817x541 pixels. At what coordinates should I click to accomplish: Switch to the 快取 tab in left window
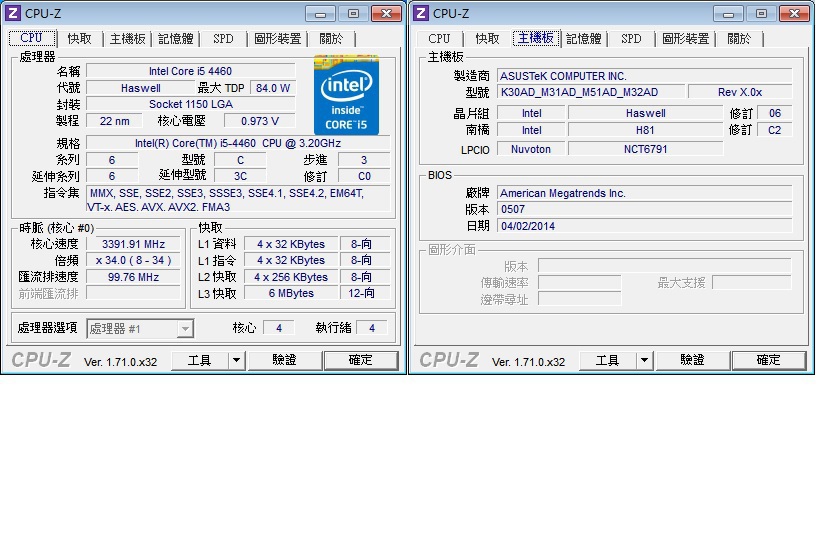[x=80, y=39]
